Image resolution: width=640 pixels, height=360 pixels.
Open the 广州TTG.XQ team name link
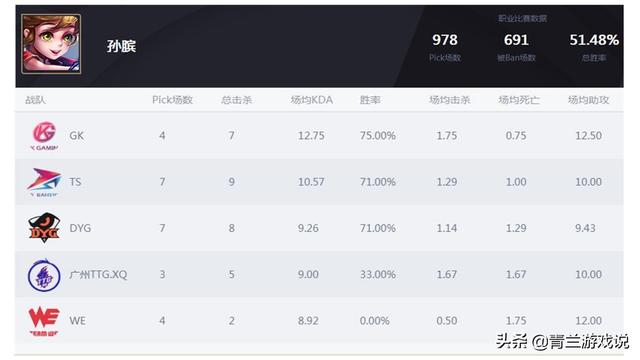click(x=98, y=274)
